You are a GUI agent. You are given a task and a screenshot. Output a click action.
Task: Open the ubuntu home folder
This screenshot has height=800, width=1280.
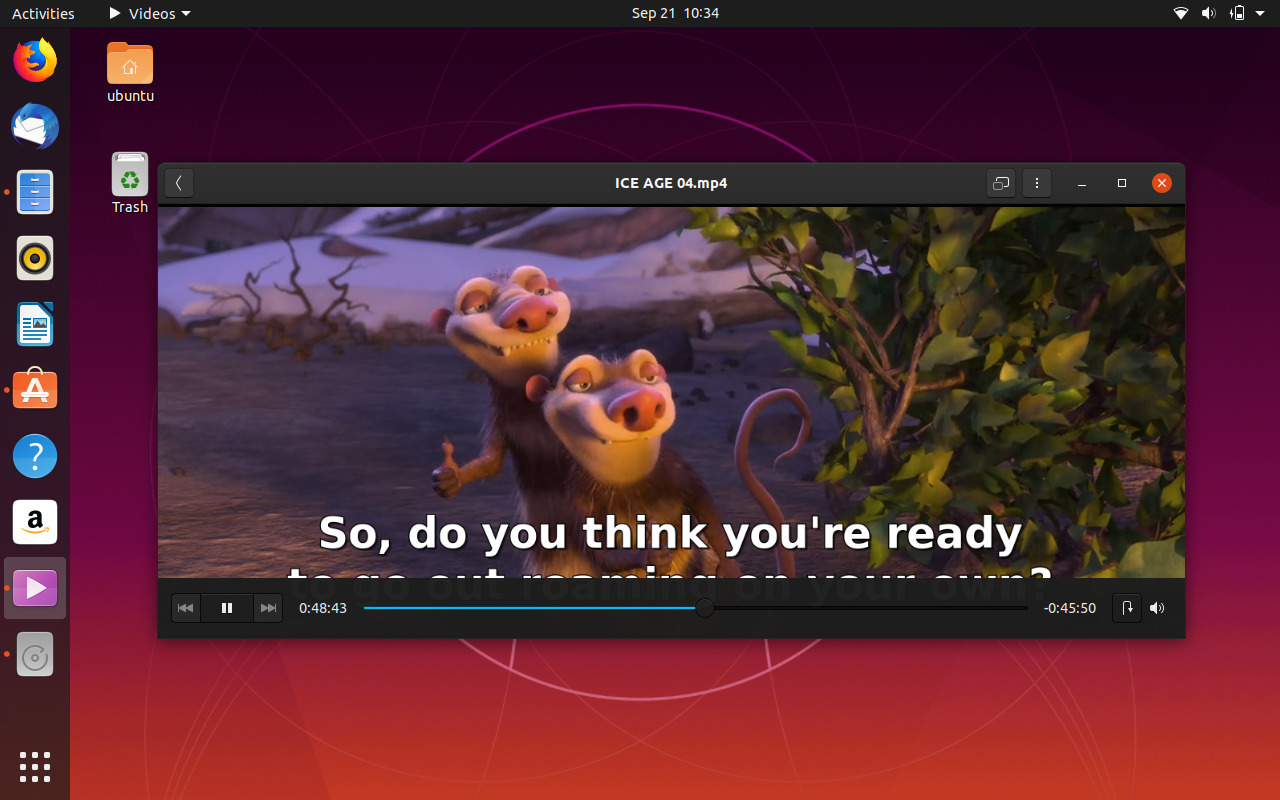tap(130, 72)
